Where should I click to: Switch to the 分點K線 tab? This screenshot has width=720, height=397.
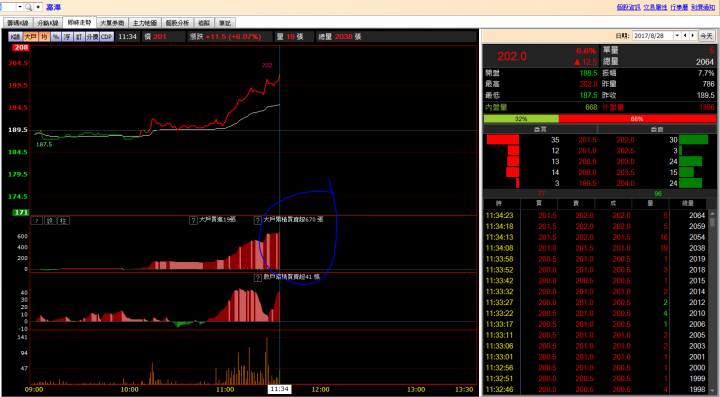click(48, 23)
